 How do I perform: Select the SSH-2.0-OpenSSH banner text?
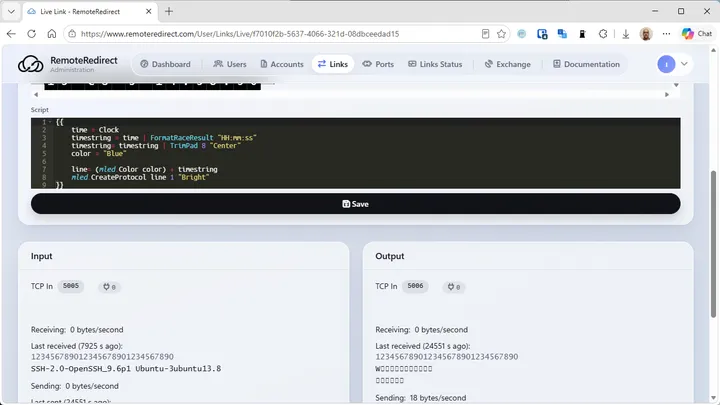point(126,368)
